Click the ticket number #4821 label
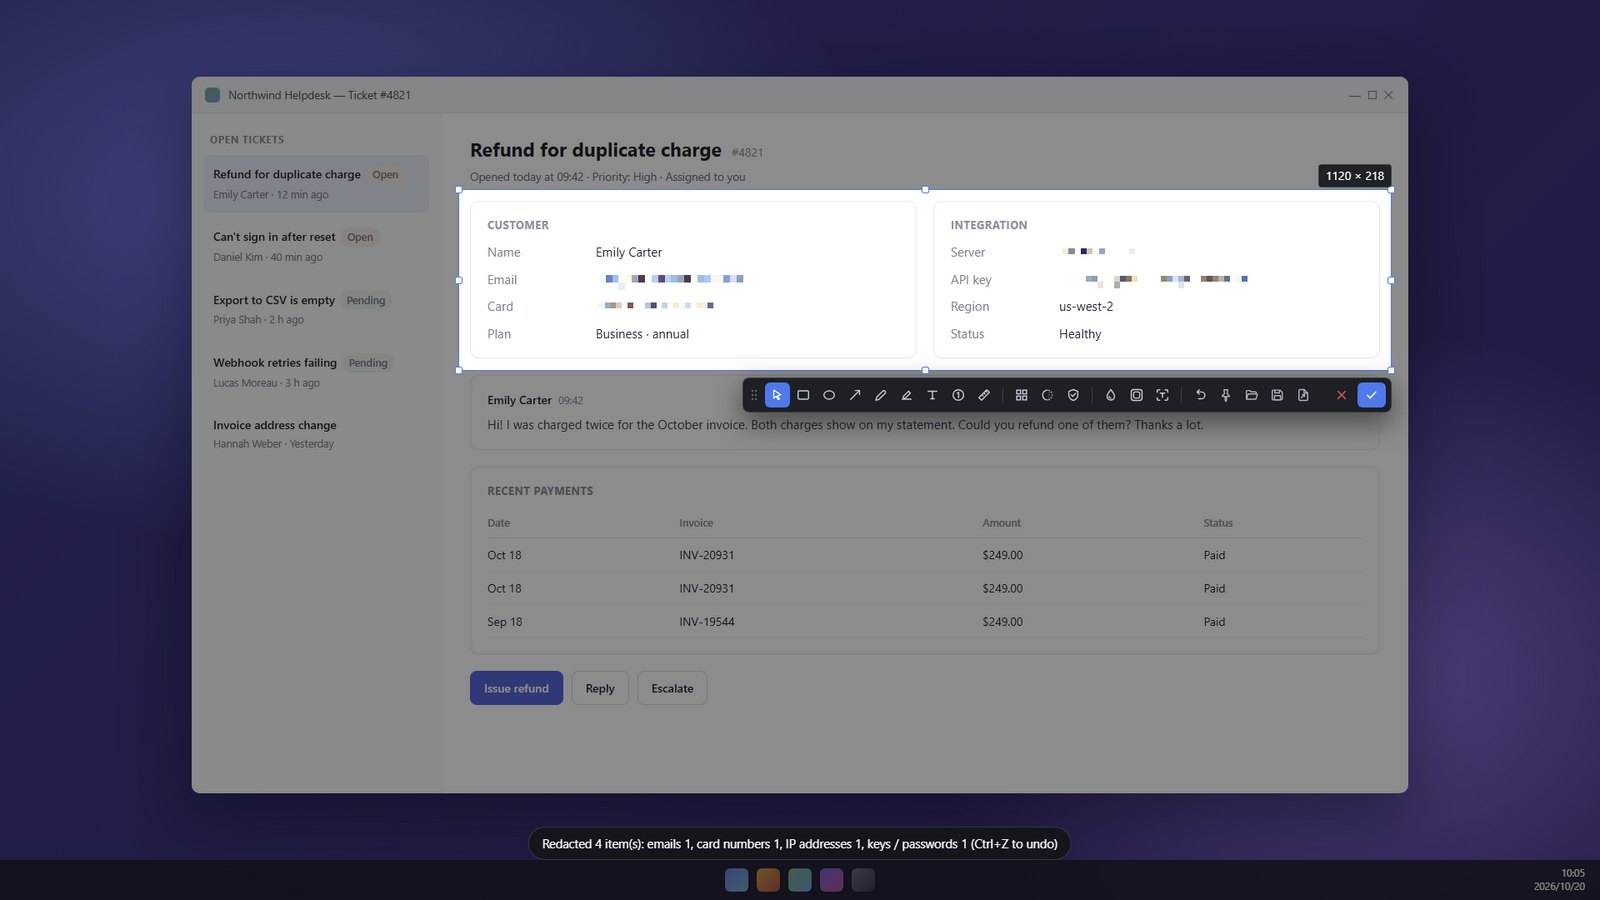 [x=747, y=153]
